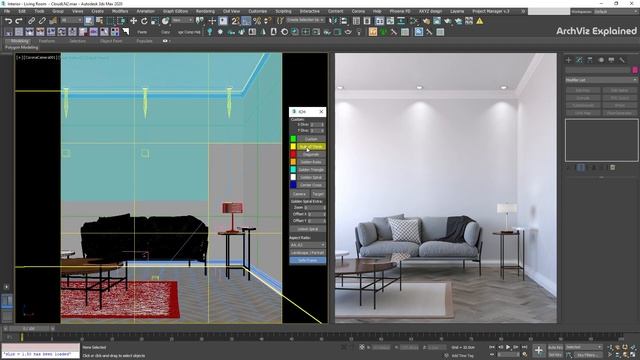
Task: Toggle the Golden Triangle guide button
Action: click(x=311, y=169)
